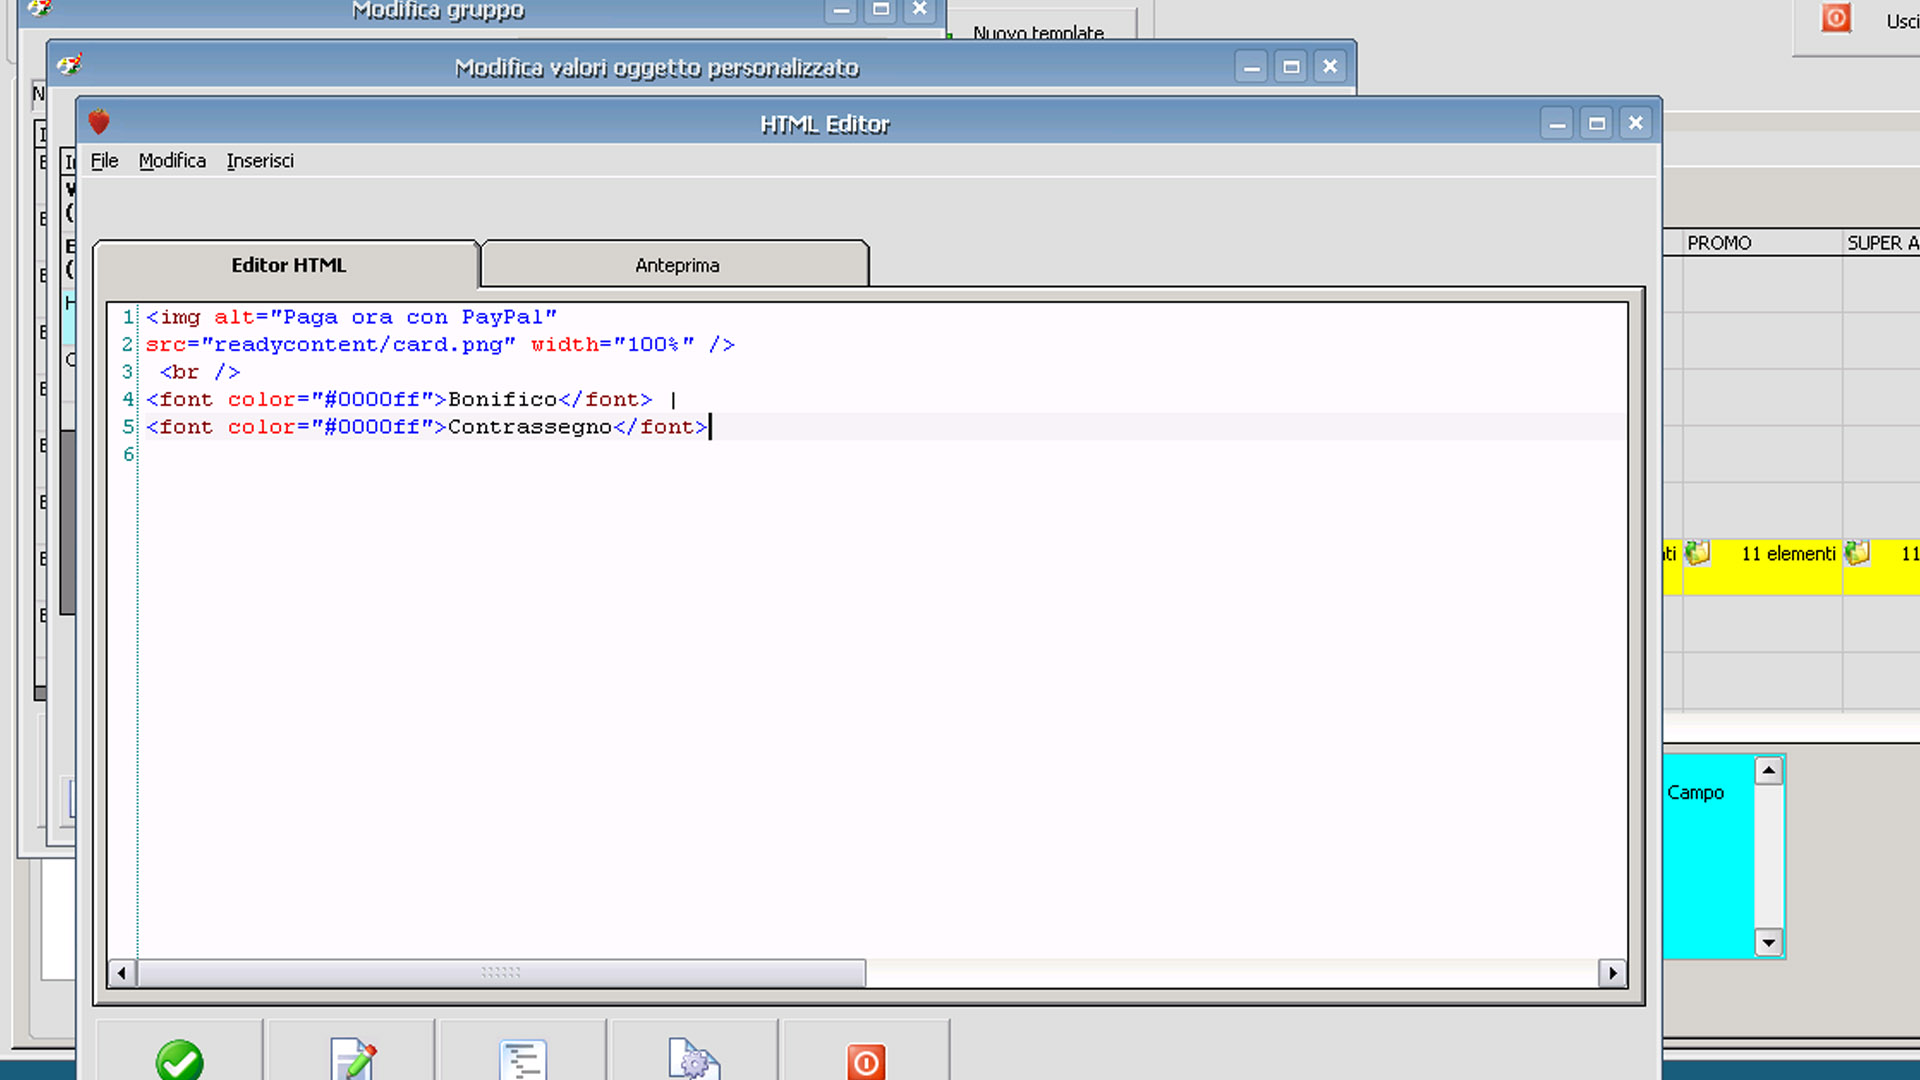Screen dimensions: 1920x1080
Task: Click the SUPER A column header
Action: [1882, 243]
